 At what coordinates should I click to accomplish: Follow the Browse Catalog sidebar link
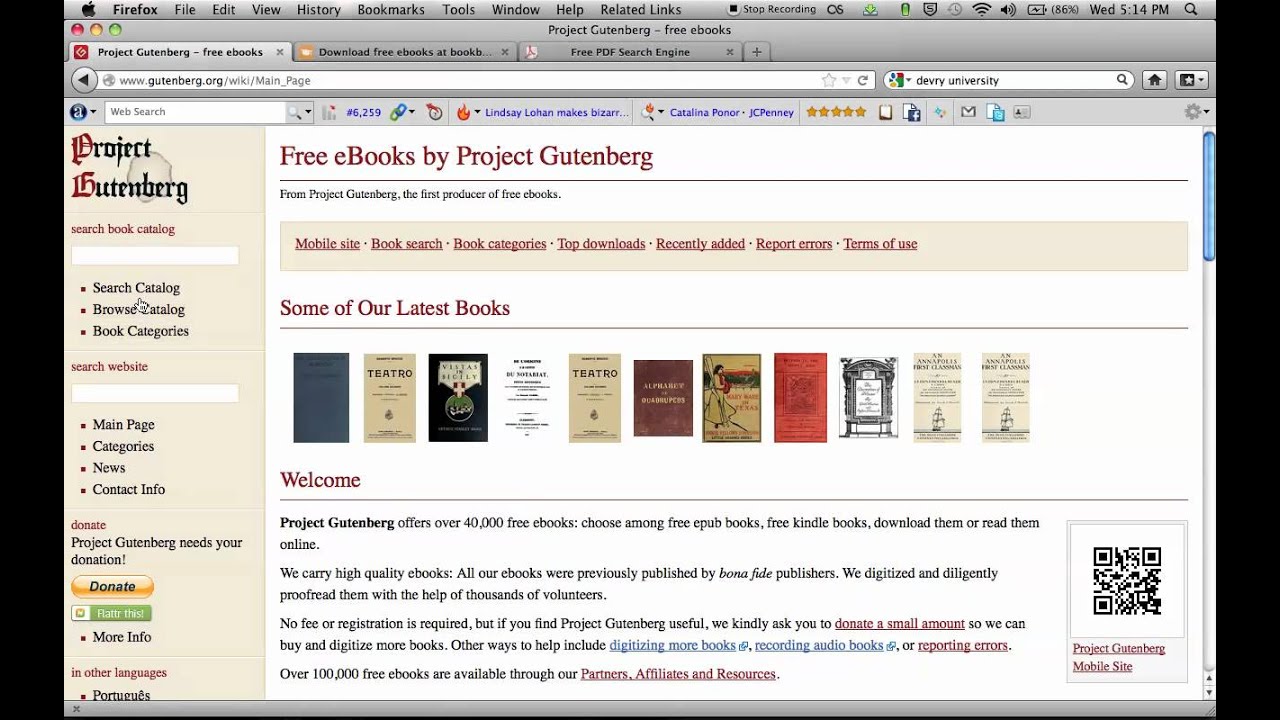139,310
